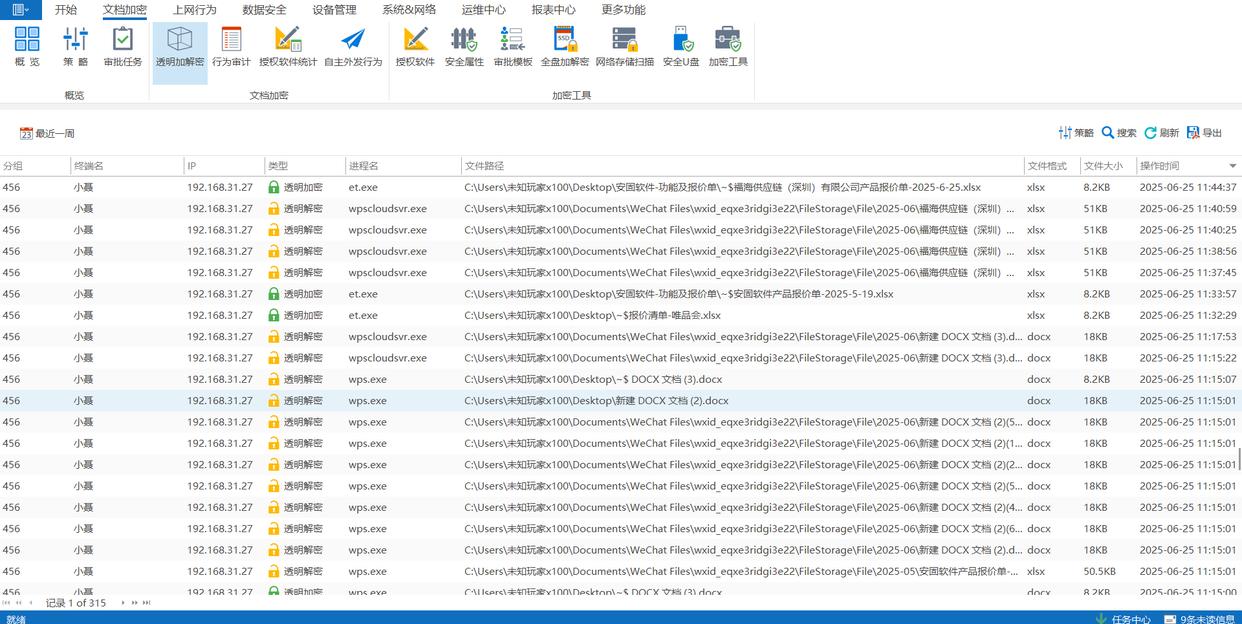Click the 行为审计 icon

click(231, 47)
